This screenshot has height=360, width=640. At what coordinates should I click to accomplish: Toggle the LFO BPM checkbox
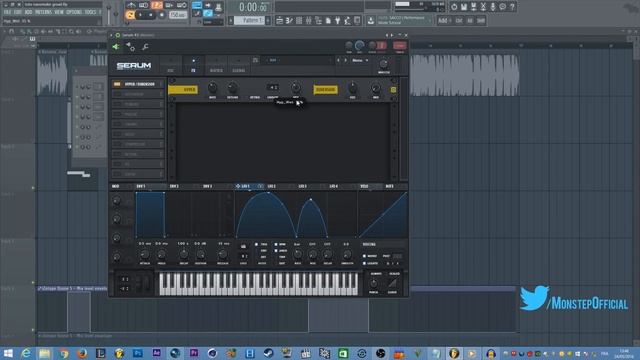[x=276, y=244]
